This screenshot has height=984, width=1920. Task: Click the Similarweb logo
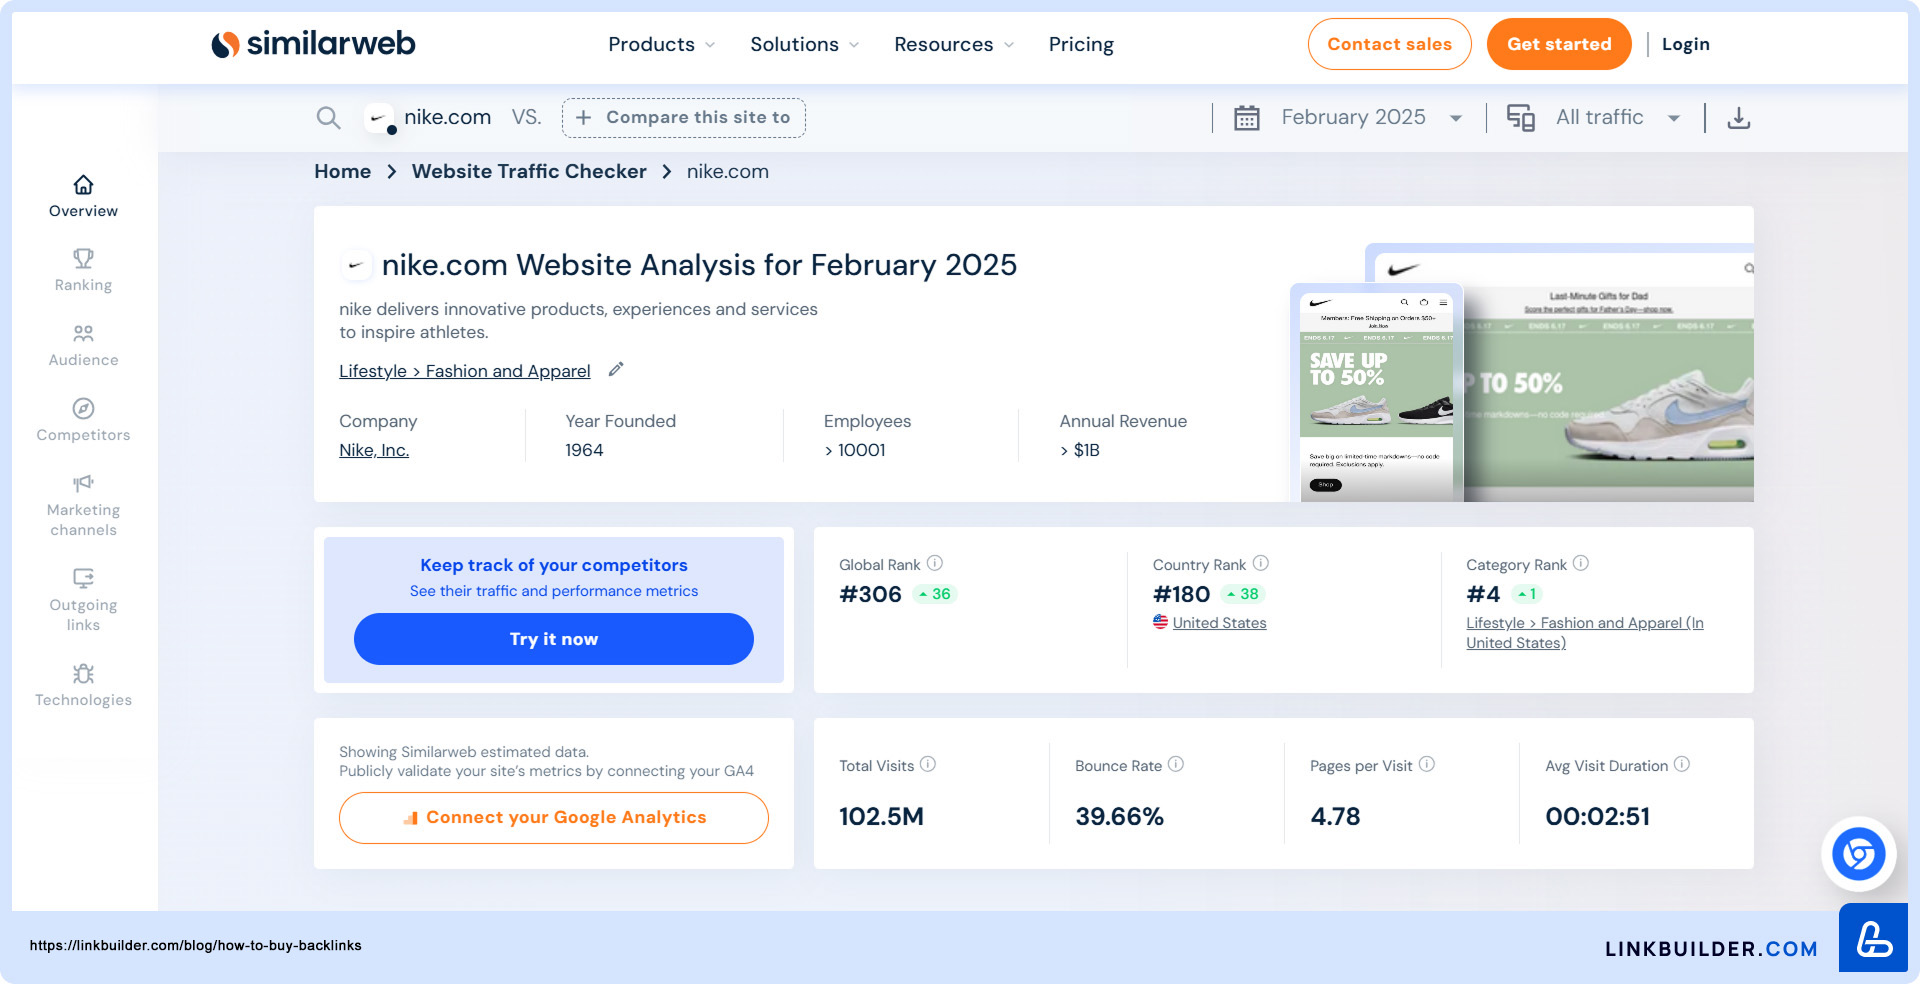click(313, 44)
